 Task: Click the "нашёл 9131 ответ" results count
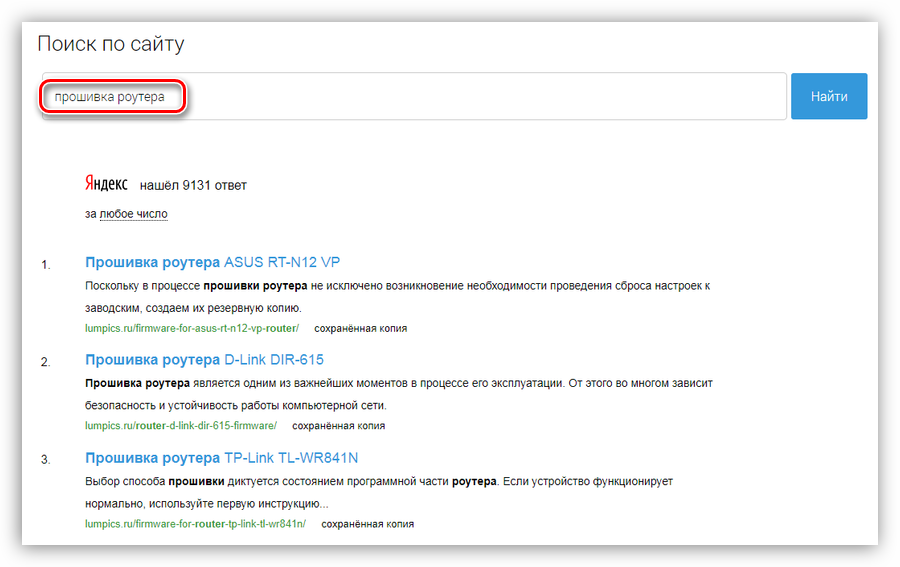[193, 185]
